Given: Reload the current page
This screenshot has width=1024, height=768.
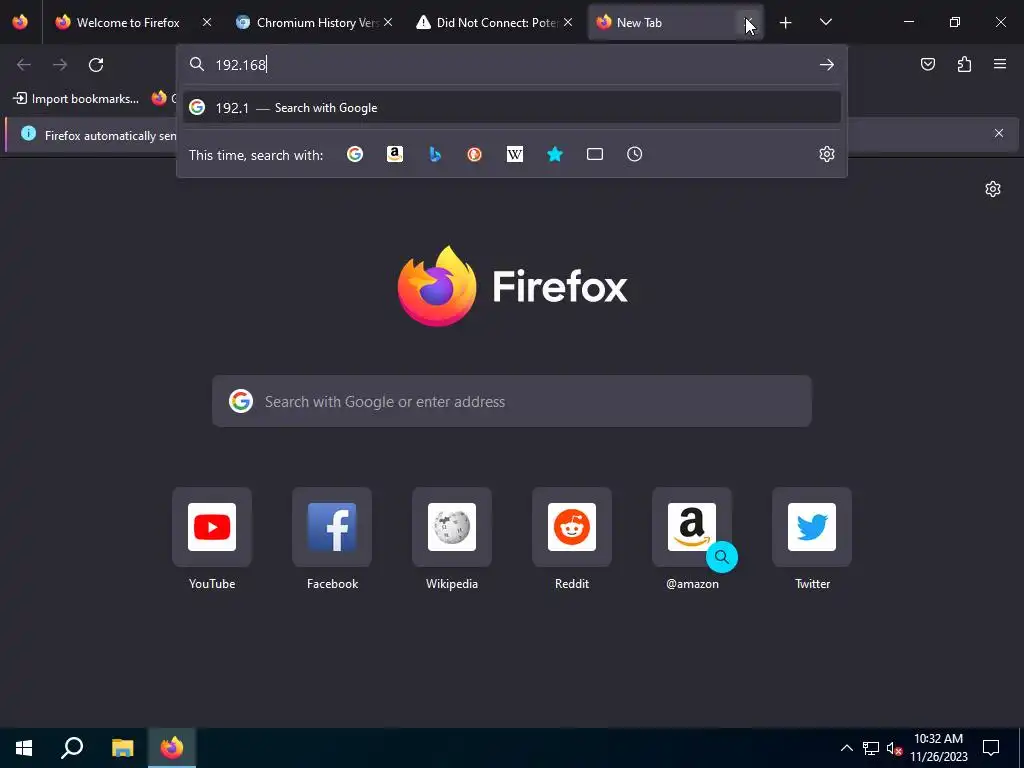Looking at the screenshot, I should click(96, 65).
